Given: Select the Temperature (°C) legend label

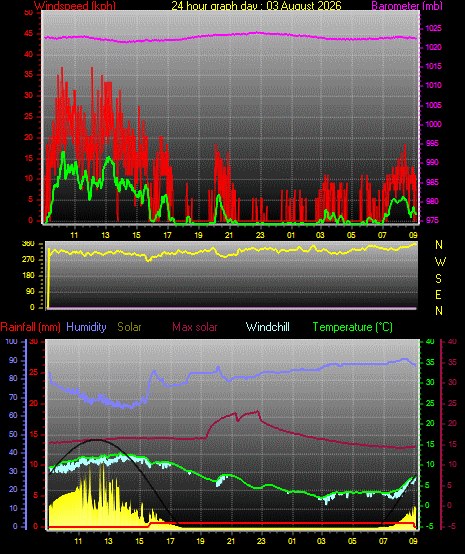Looking at the screenshot, I should point(353,327).
